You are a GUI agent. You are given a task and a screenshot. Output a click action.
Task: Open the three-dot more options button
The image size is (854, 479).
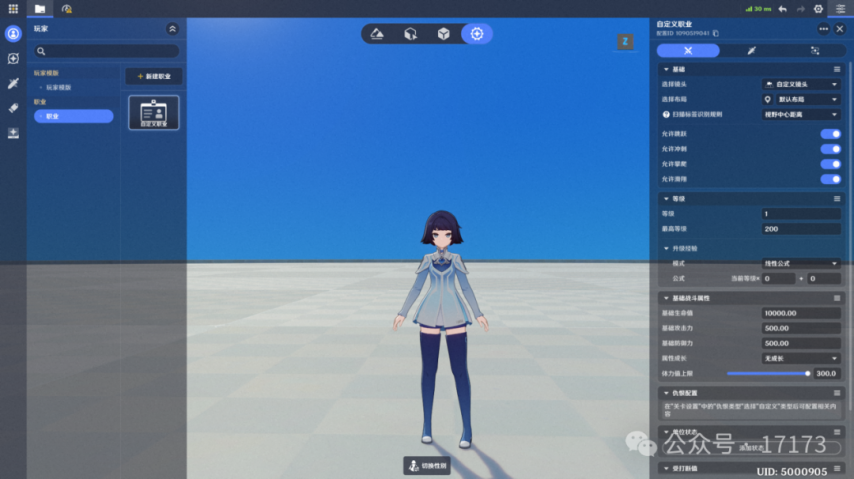tap(823, 29)
